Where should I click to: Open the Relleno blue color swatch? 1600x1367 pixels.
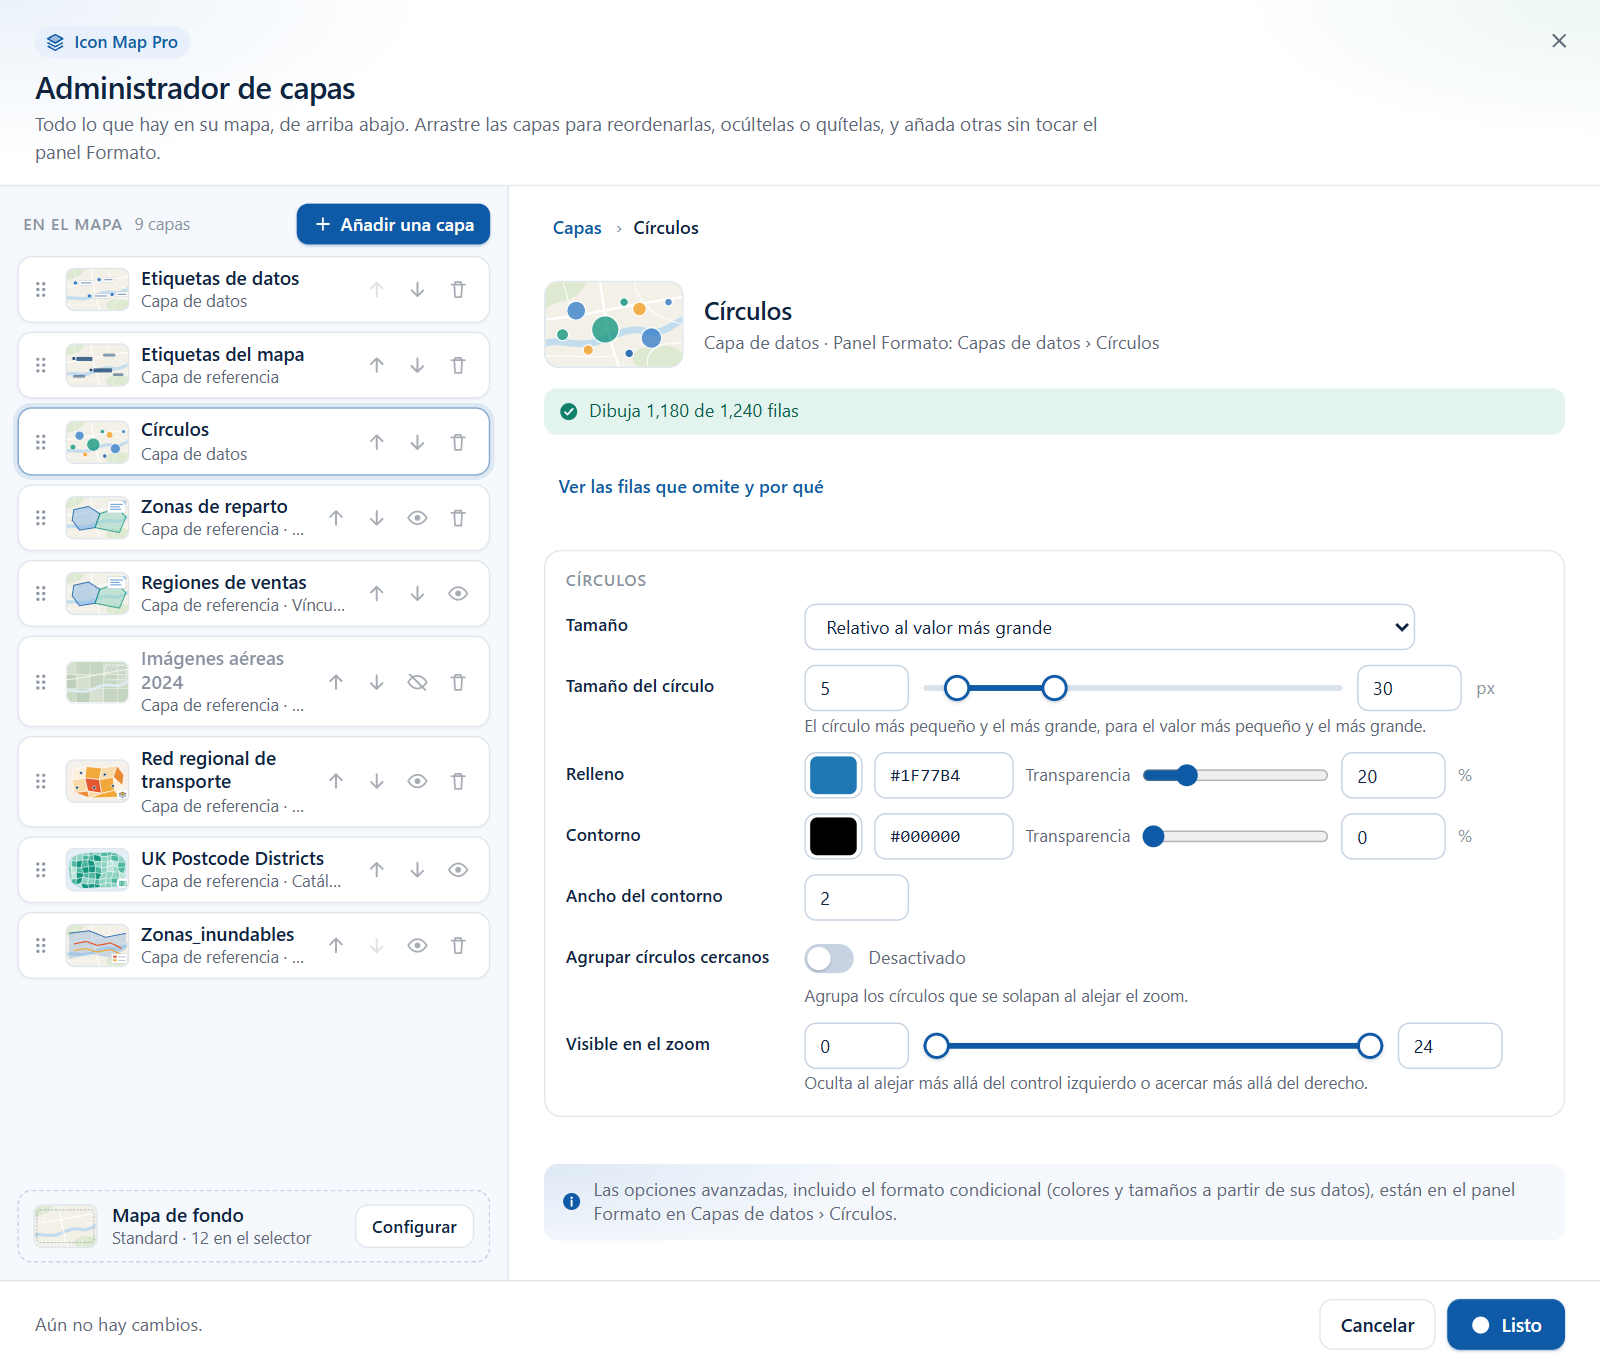coord(833,775)
